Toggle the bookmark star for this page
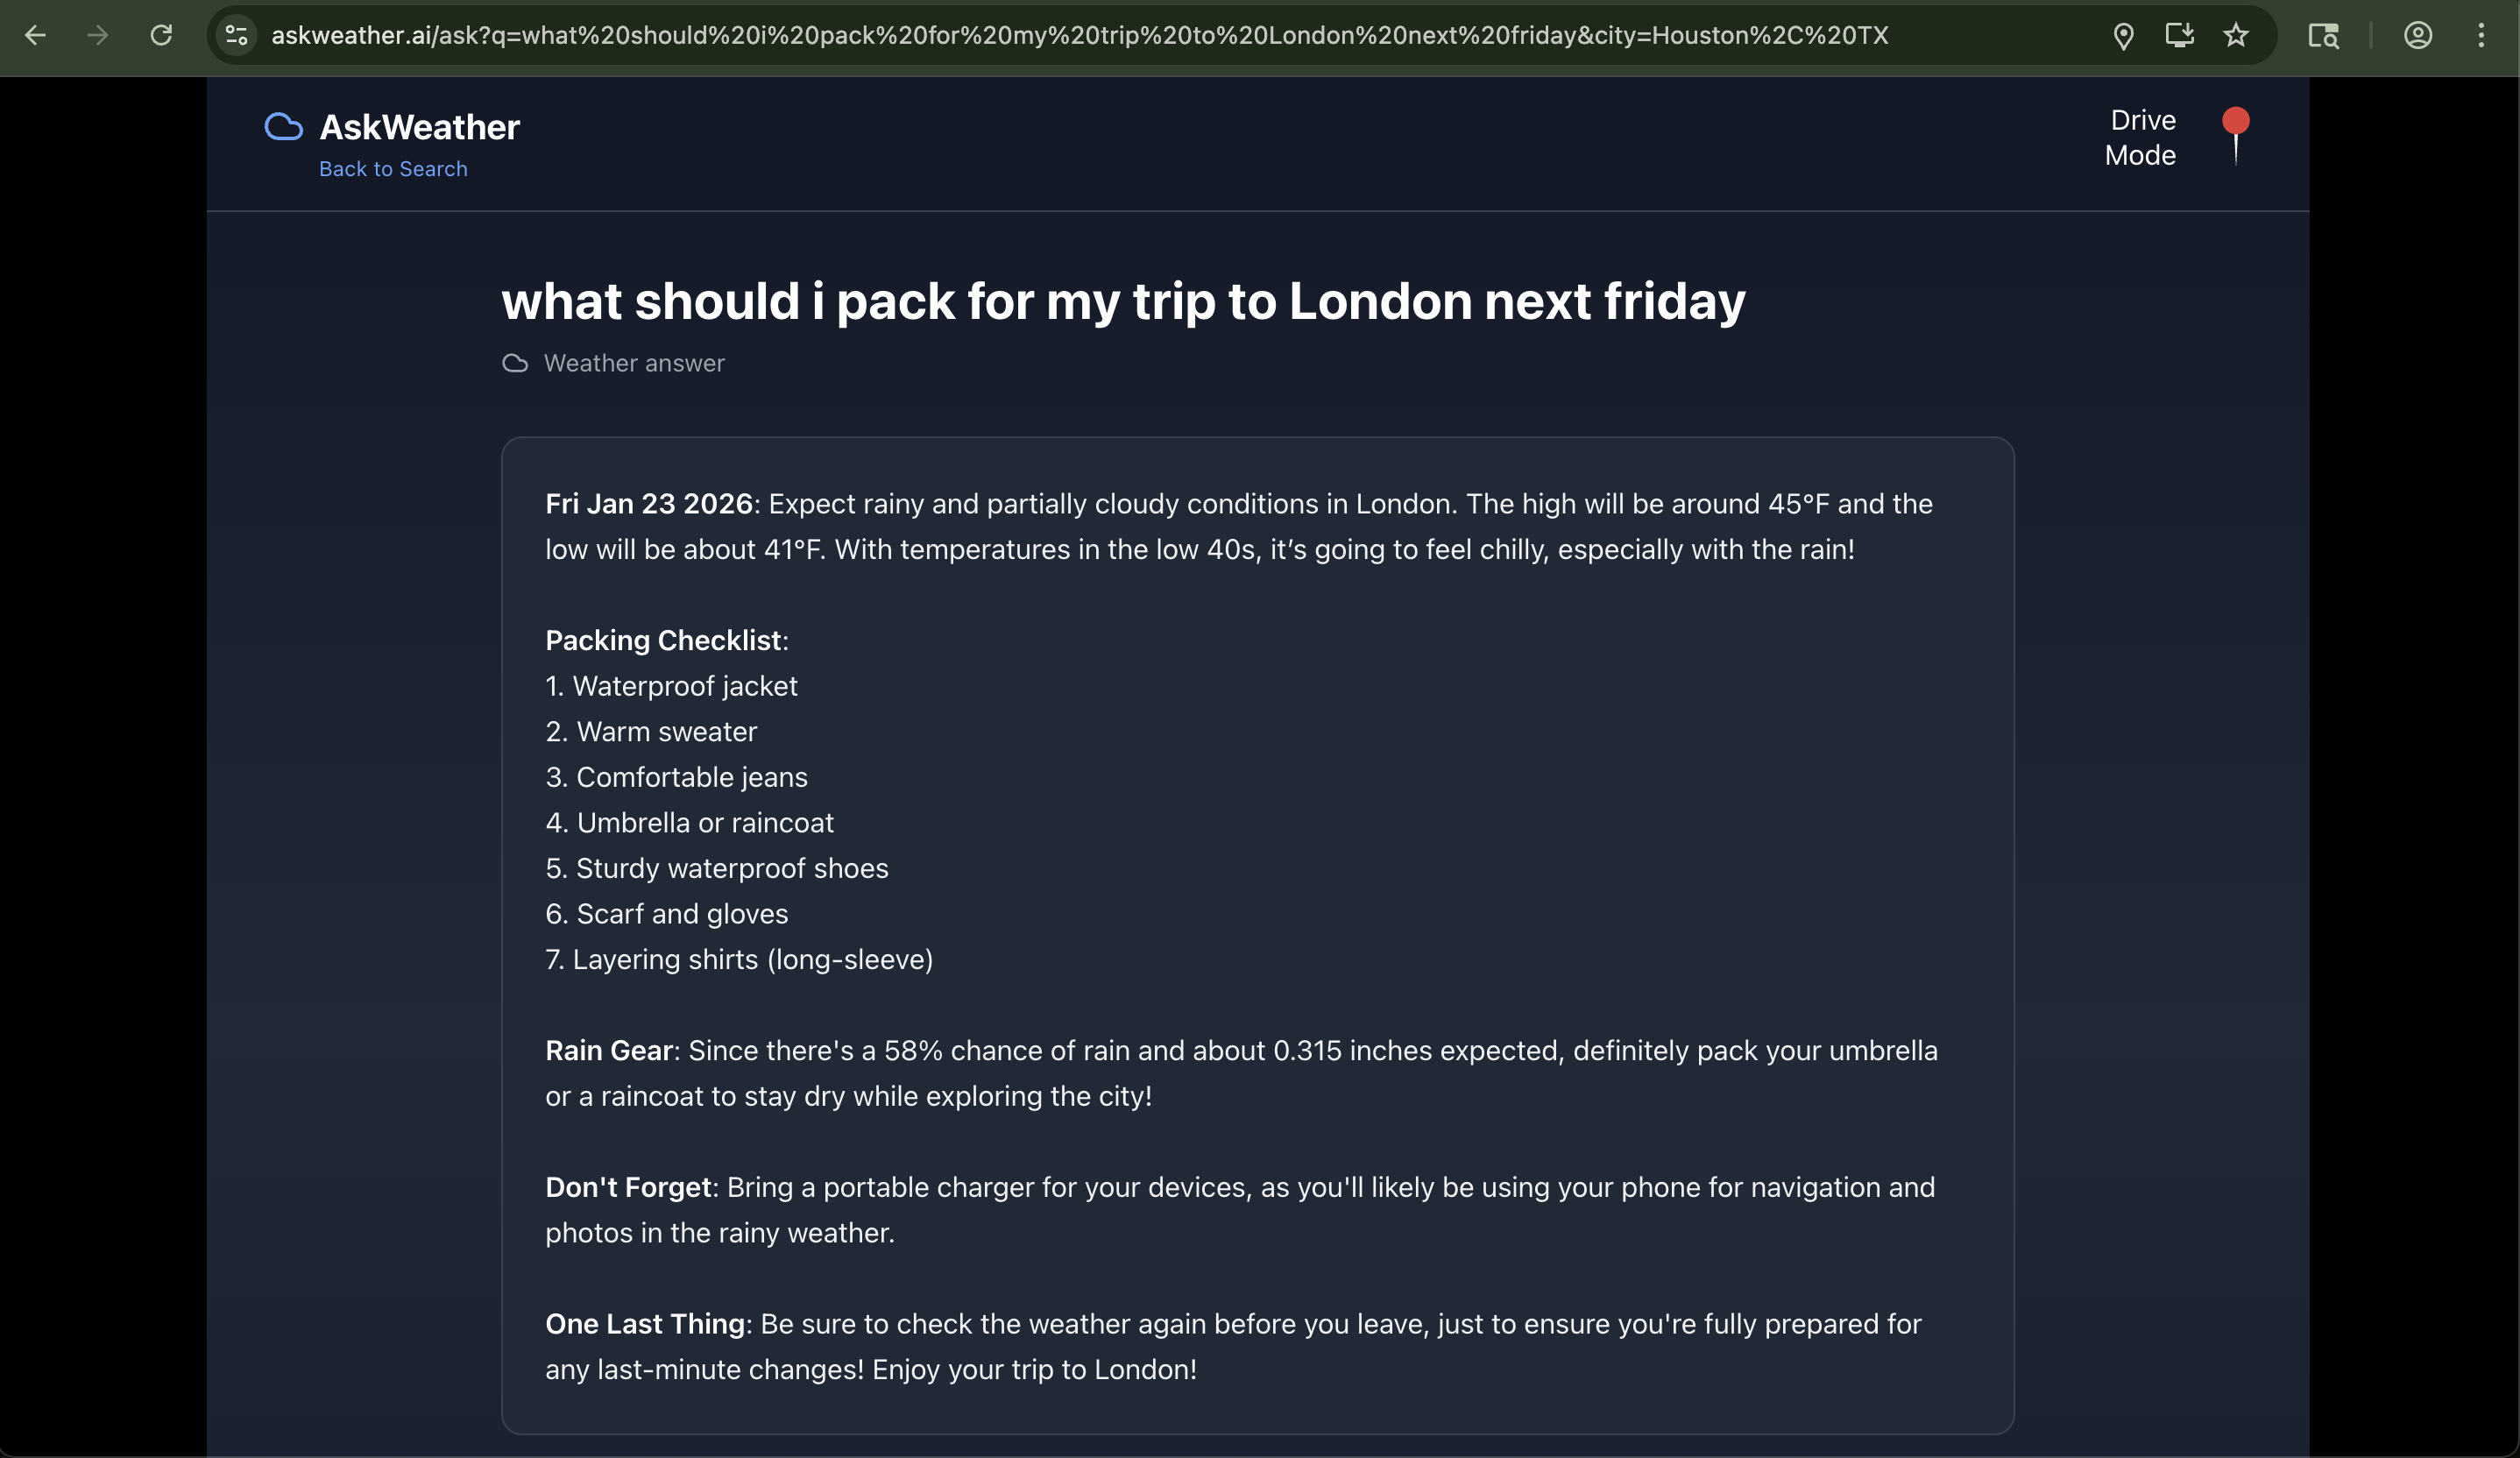The image size is (2520, 1458). coord(2237,35)
